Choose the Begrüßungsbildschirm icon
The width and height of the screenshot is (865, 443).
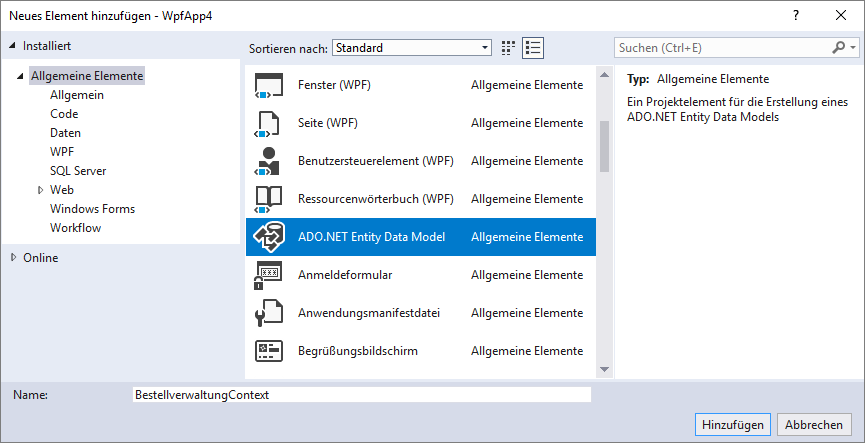point(270,351)
